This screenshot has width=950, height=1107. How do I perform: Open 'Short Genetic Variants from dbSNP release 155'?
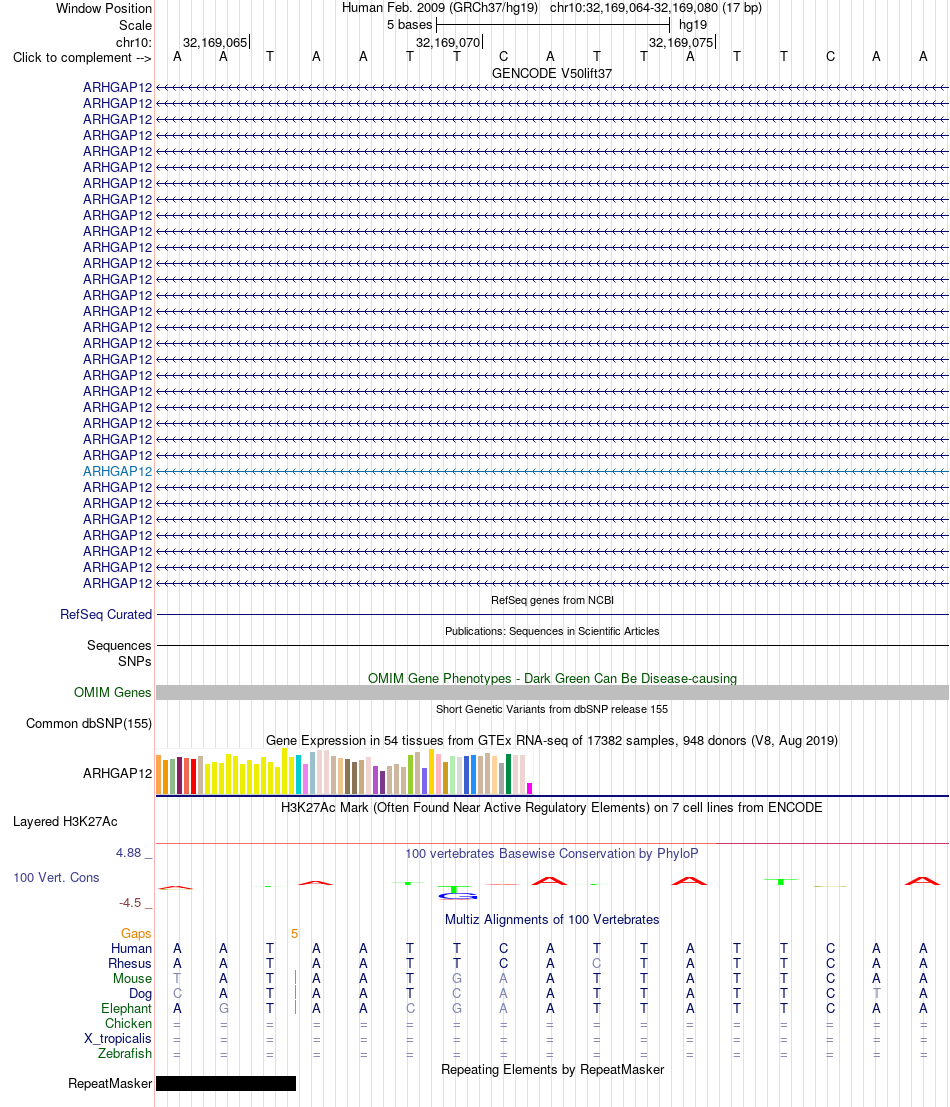point(552,709)
